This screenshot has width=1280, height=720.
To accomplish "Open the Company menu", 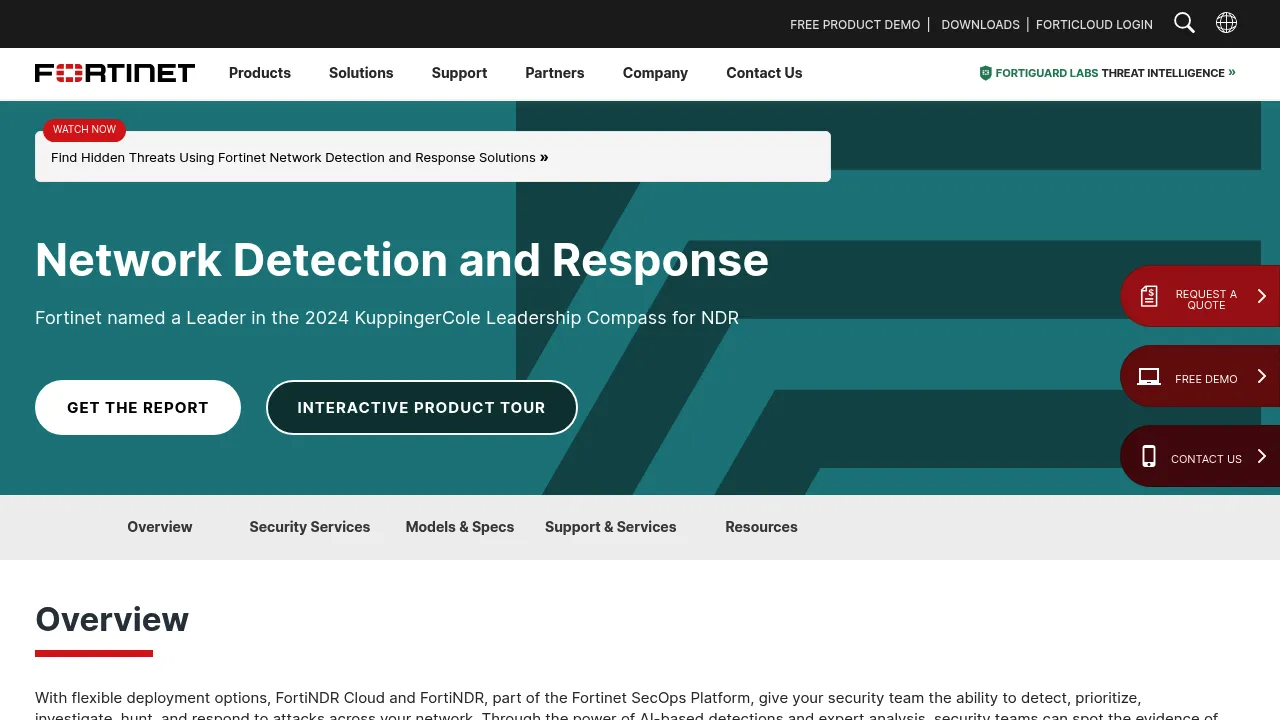I will point(655,73).
